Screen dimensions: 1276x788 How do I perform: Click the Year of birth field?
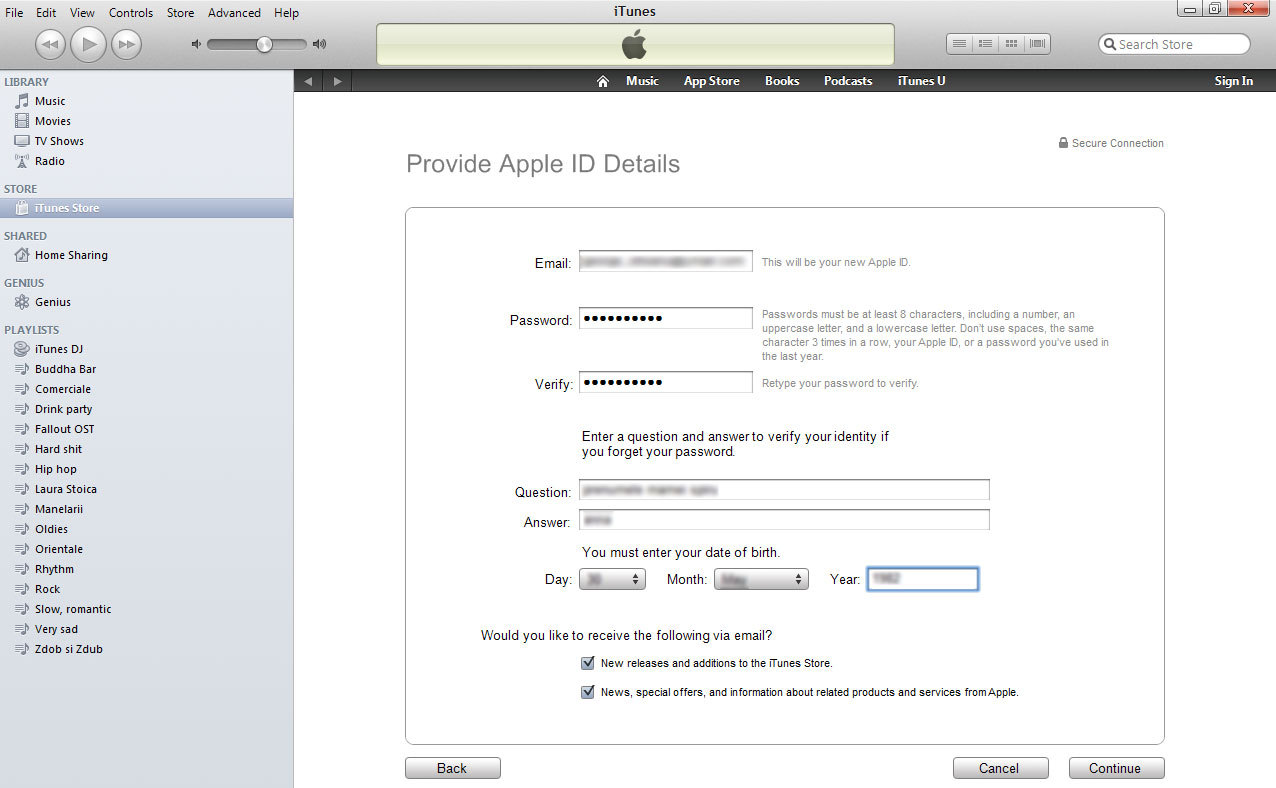(x=922, y=579)
